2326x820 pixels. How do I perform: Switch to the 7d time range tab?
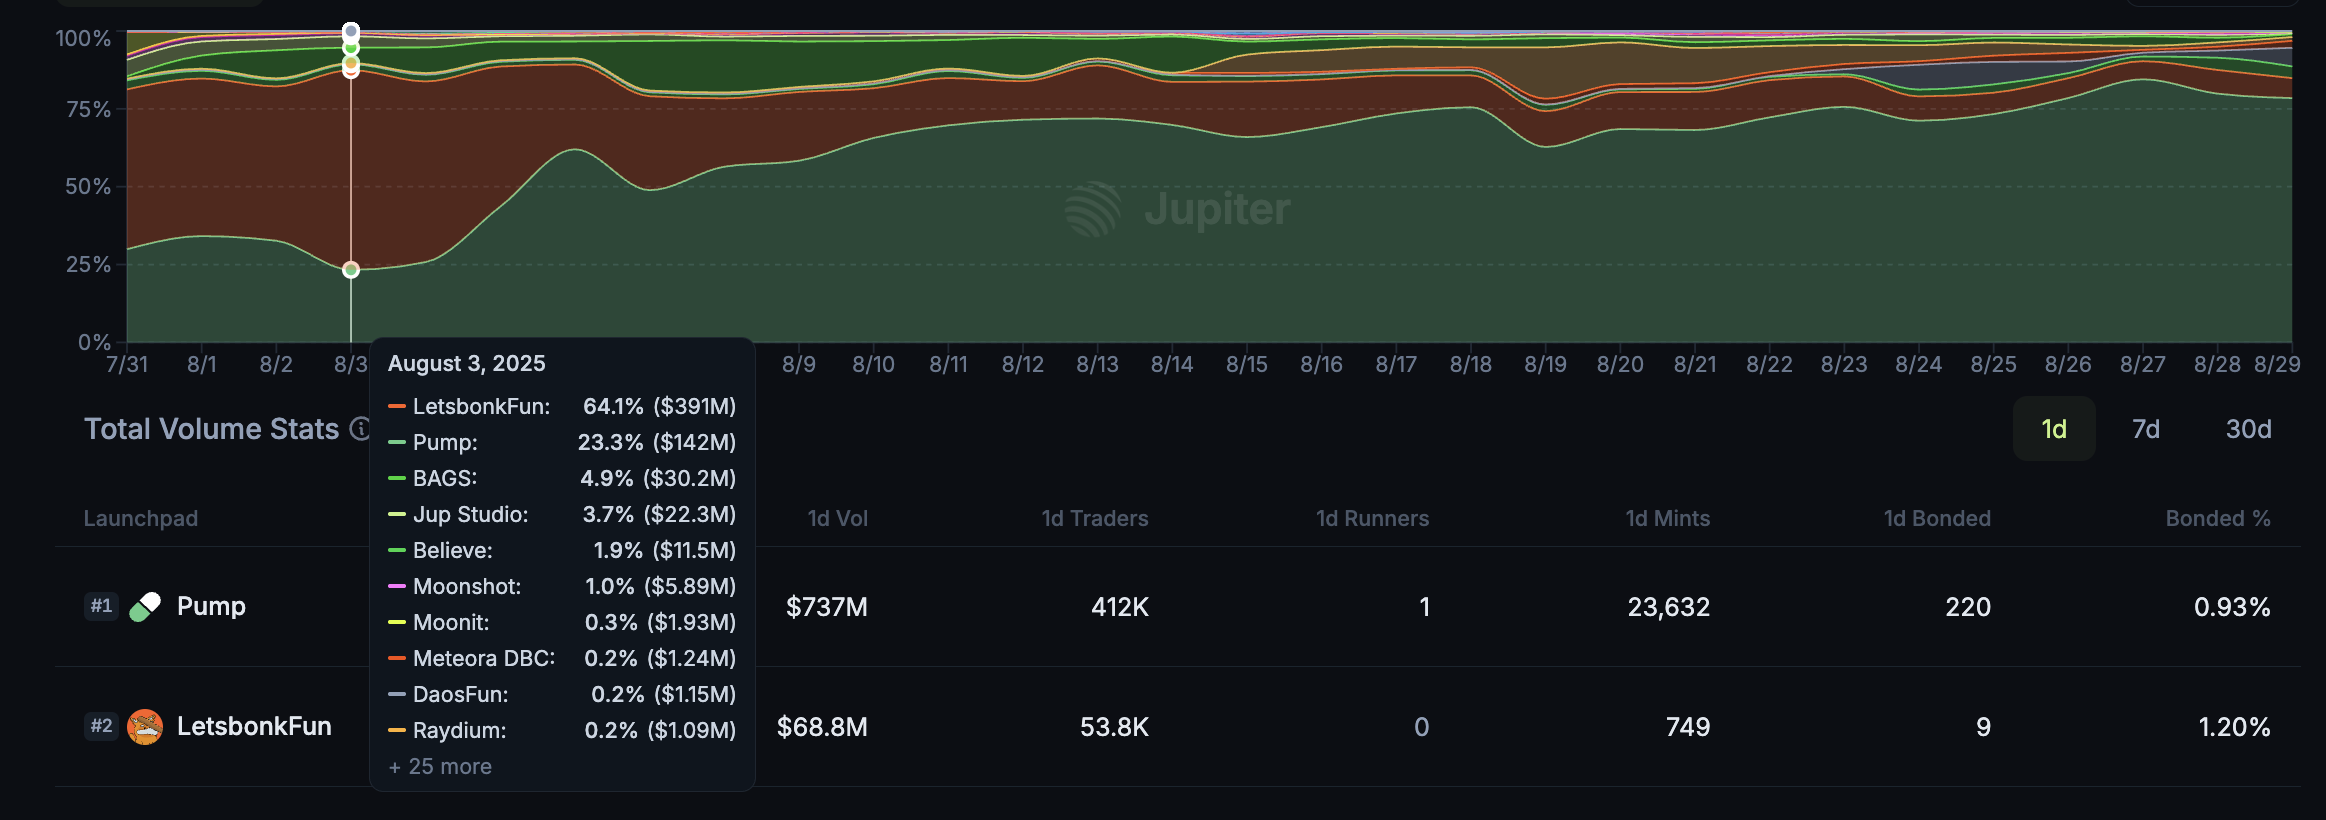(2146, 429)
